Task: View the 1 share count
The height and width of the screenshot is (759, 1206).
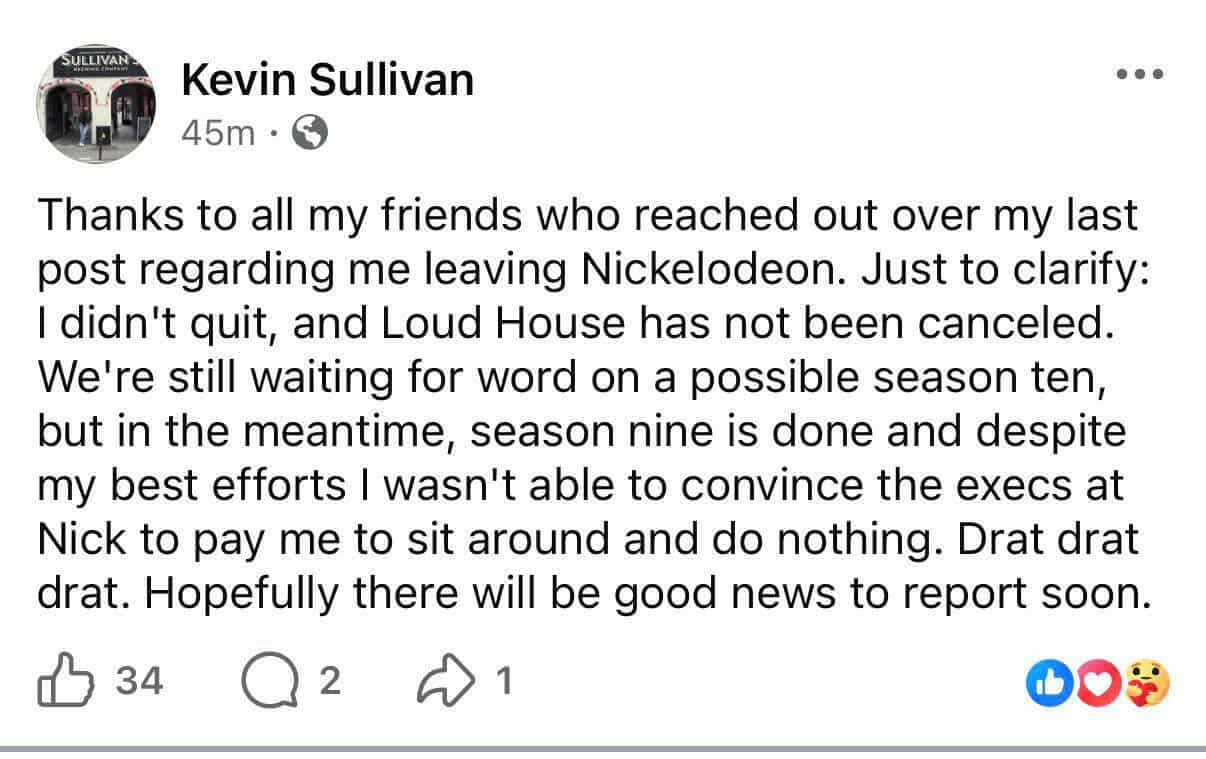Action: tap(505, 682)
